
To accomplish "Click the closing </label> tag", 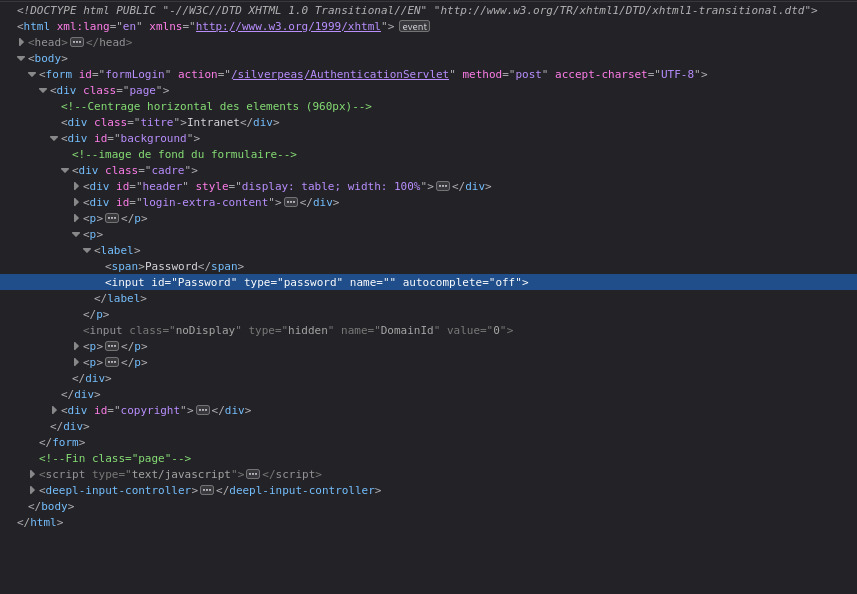I will (x=120, y=298).
